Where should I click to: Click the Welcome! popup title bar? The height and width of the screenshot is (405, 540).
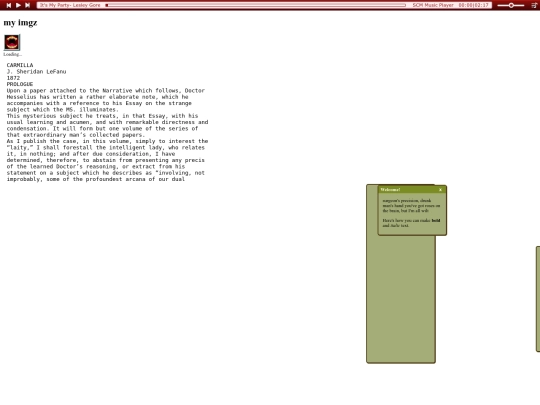click(412, 190)
